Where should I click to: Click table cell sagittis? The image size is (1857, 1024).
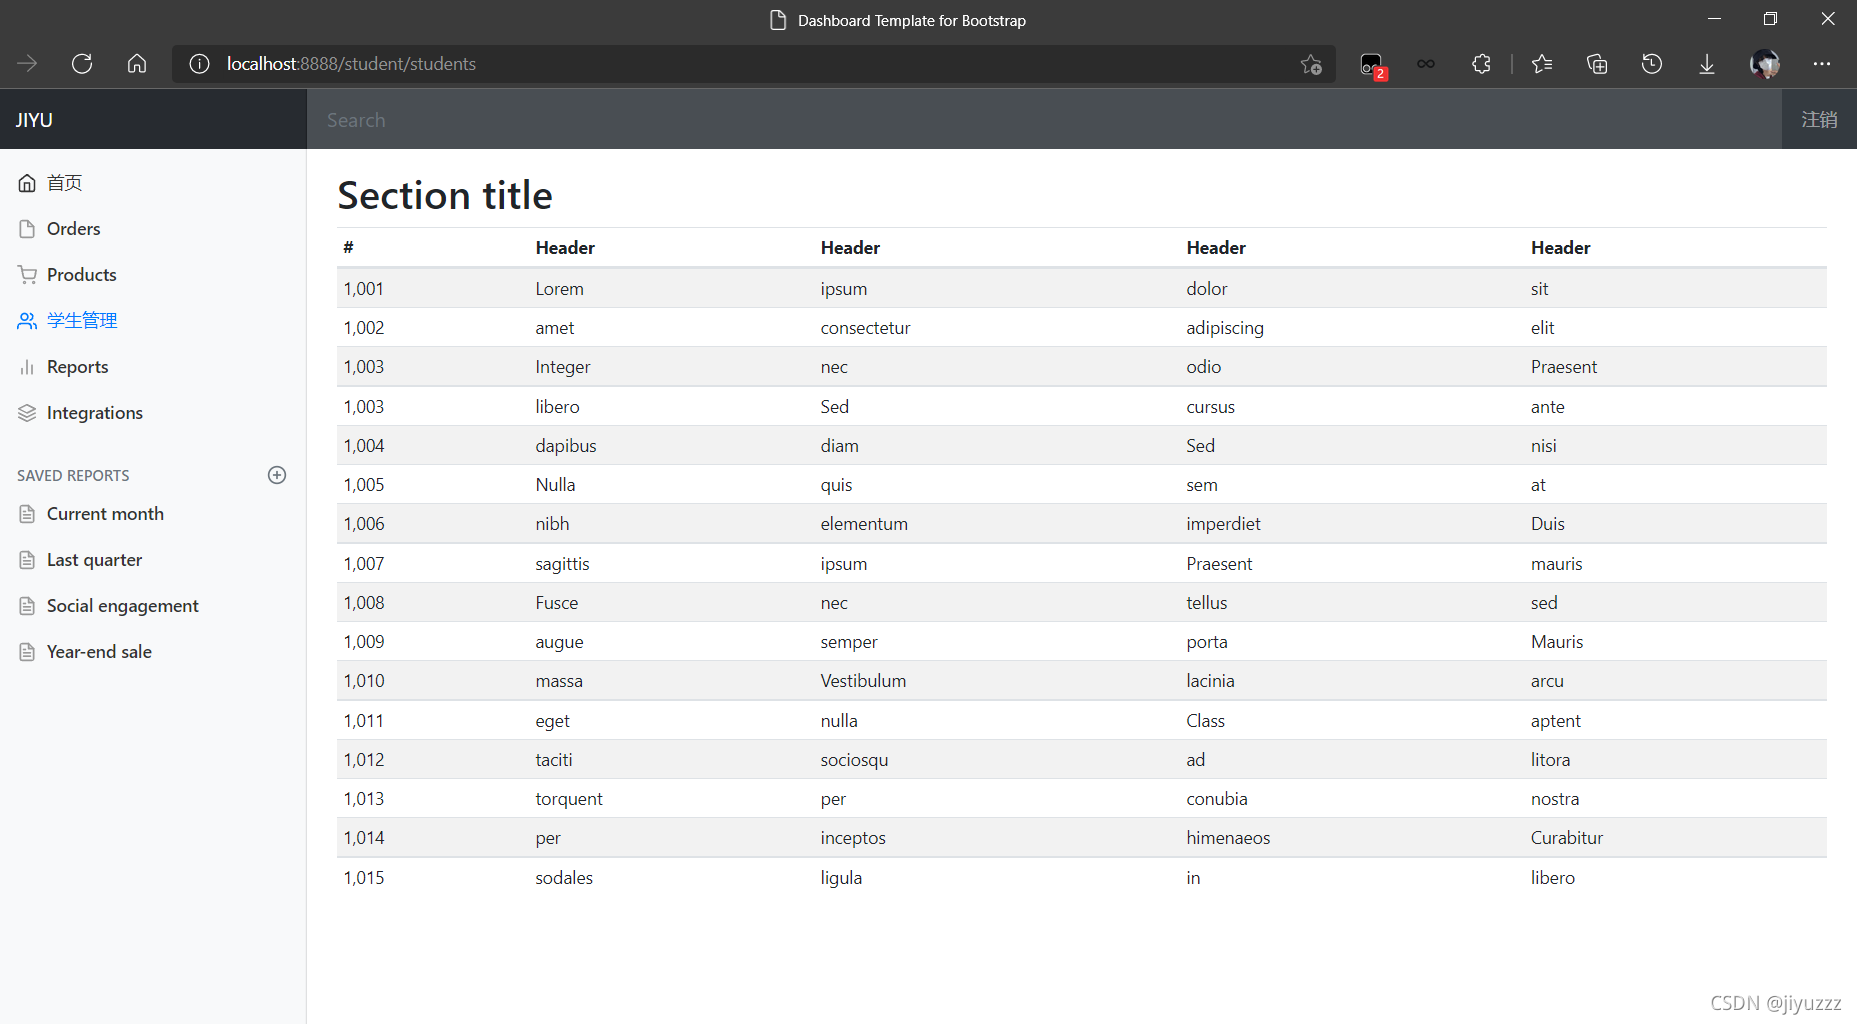[x=562, y=564]
